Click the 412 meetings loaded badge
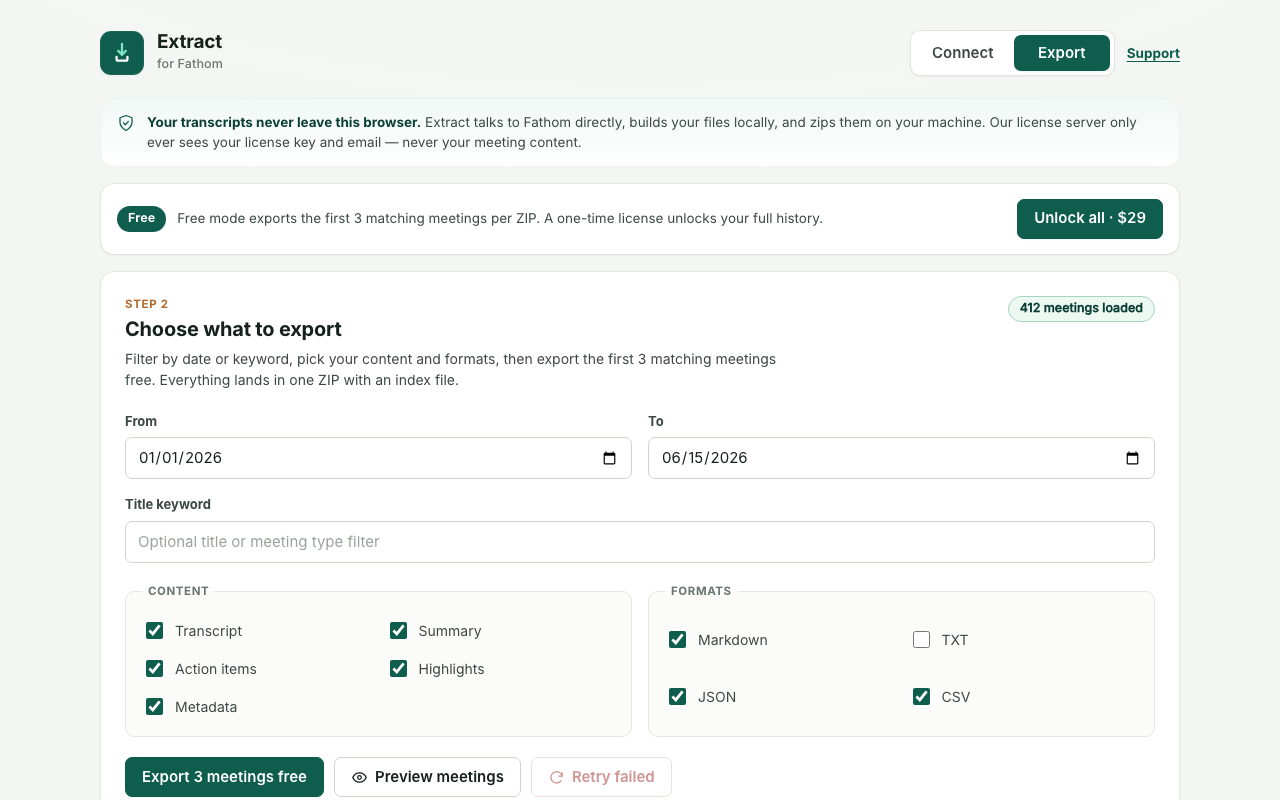The image size is (1280, 800). [1081, 309]
